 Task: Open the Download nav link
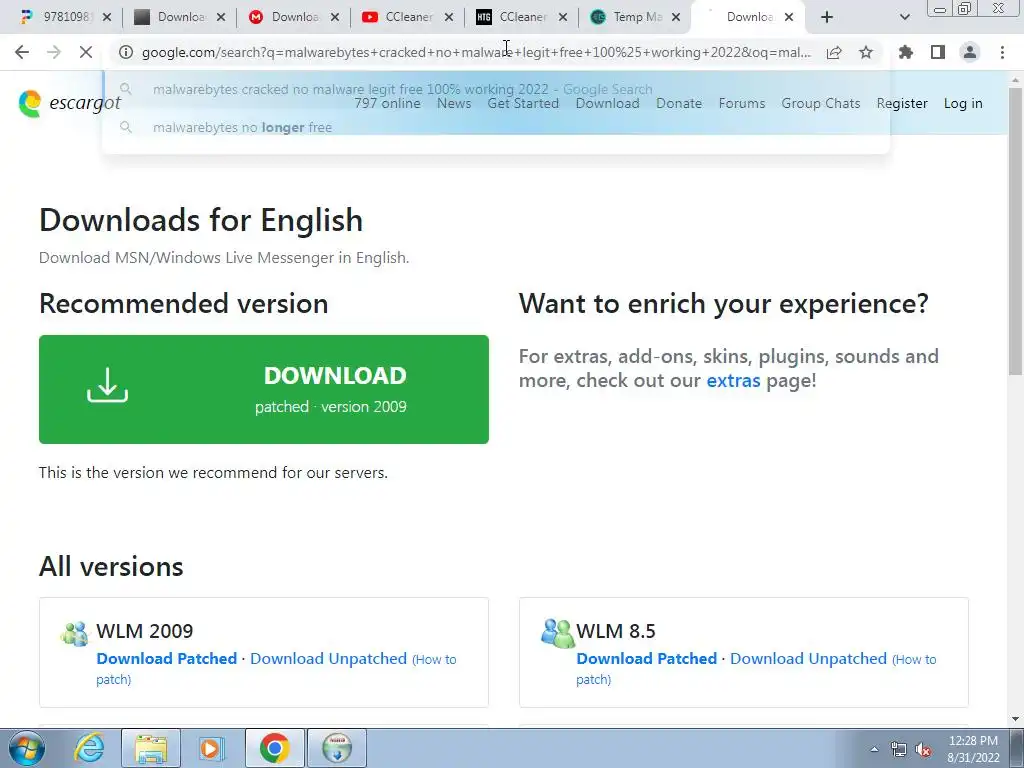tap(607, 103)
